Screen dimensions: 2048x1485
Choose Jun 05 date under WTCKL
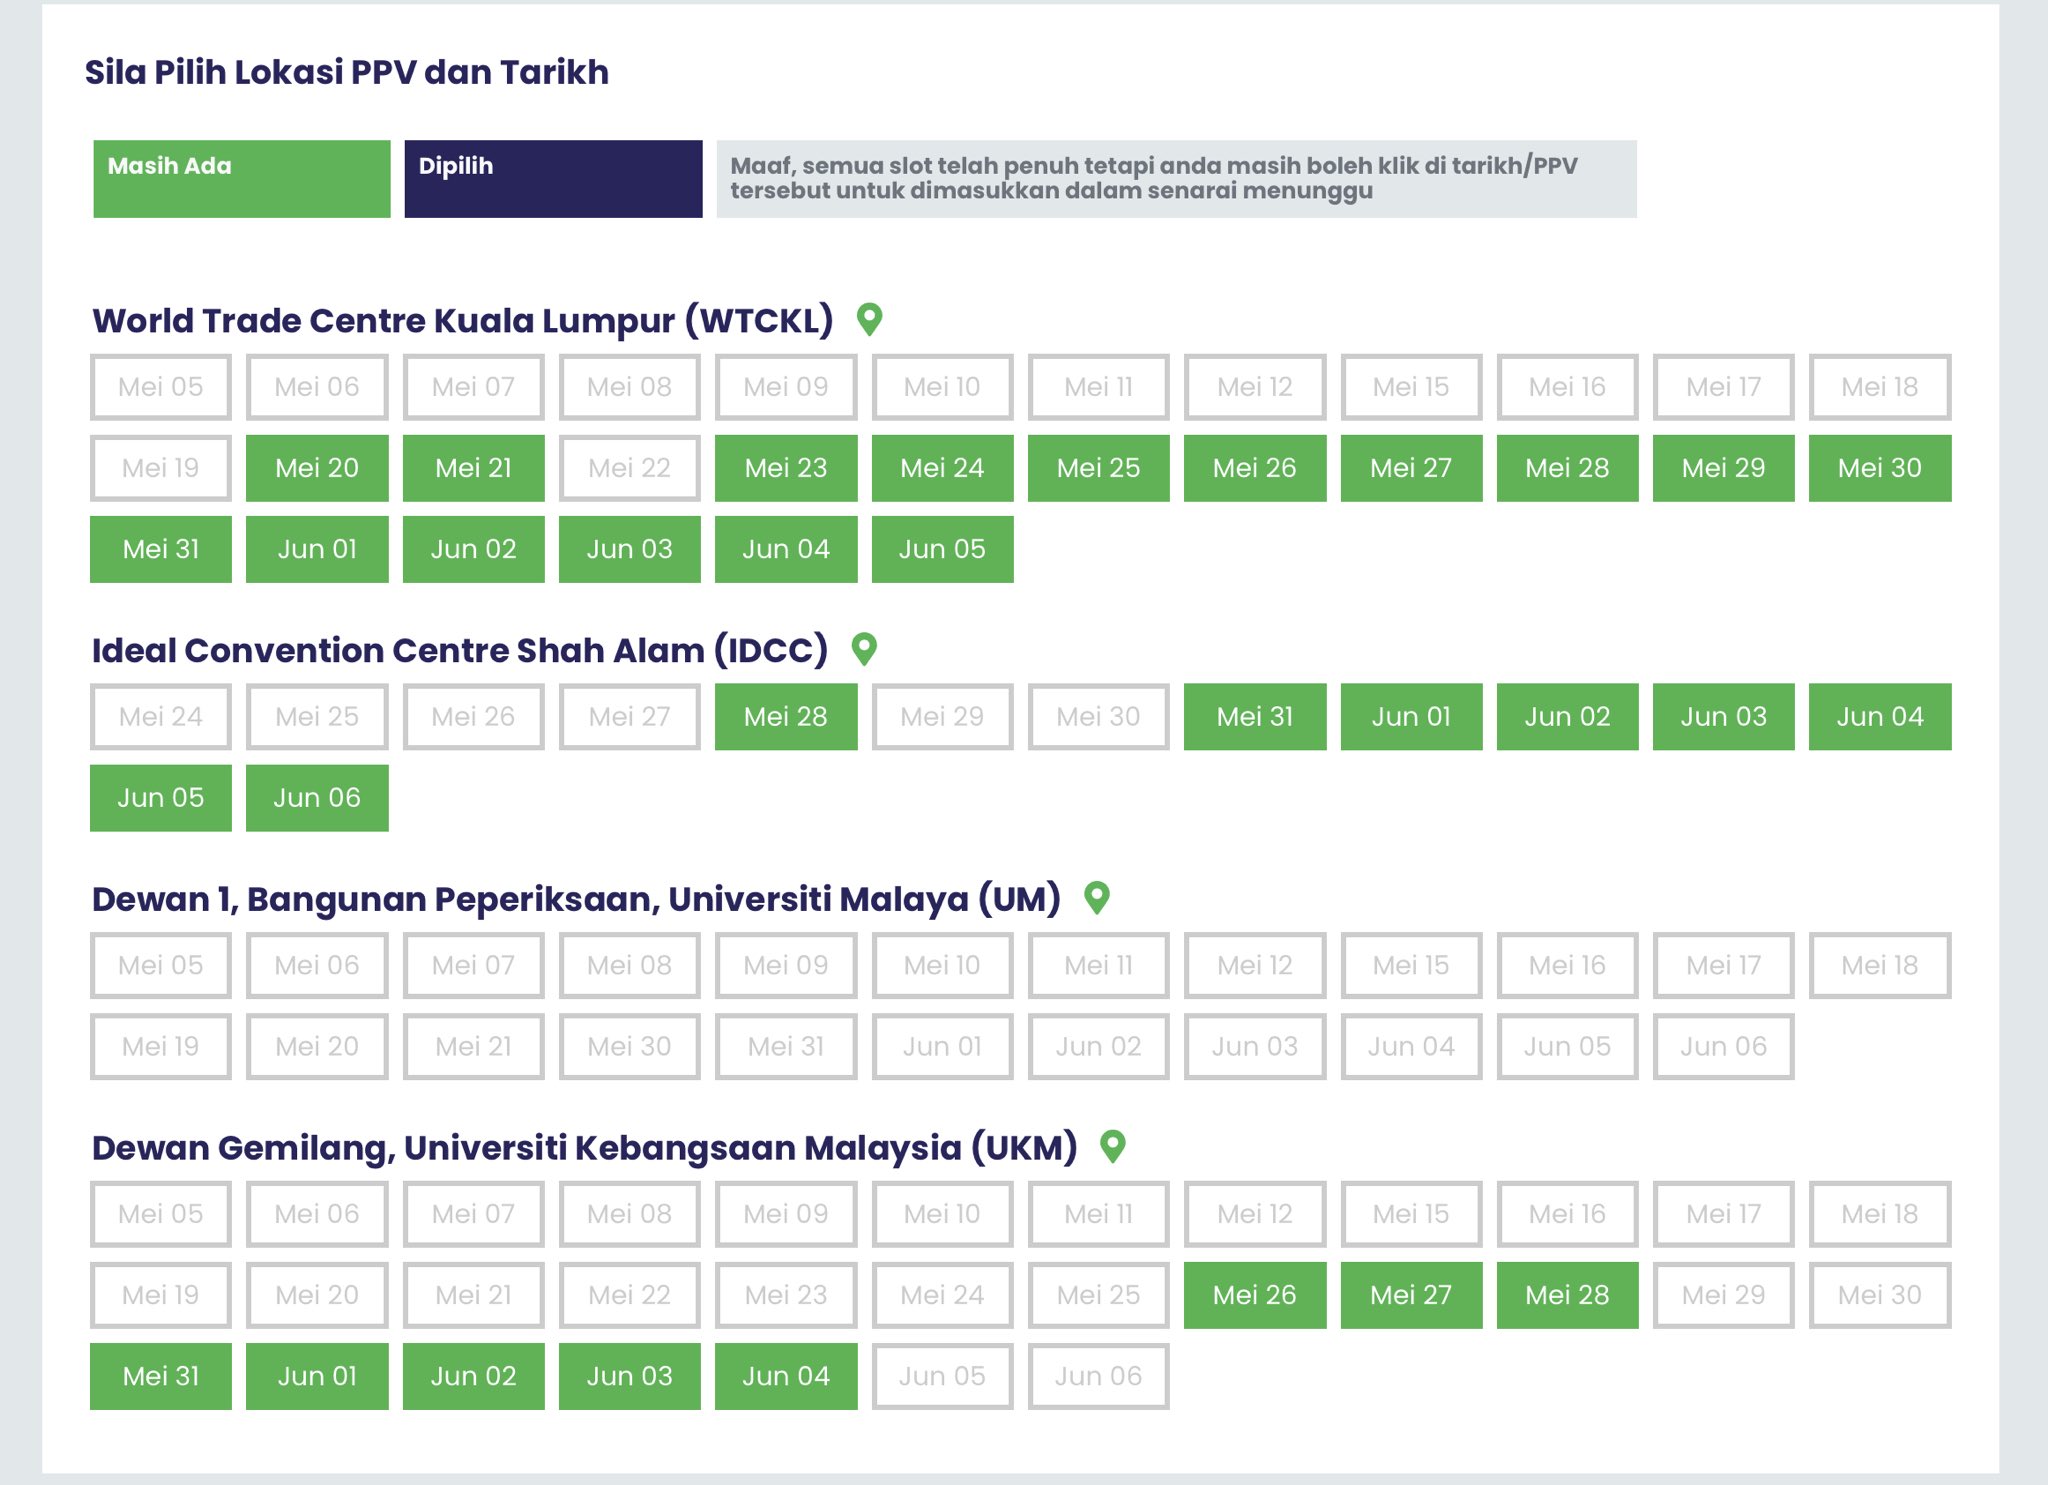click(x=942, y=549)
